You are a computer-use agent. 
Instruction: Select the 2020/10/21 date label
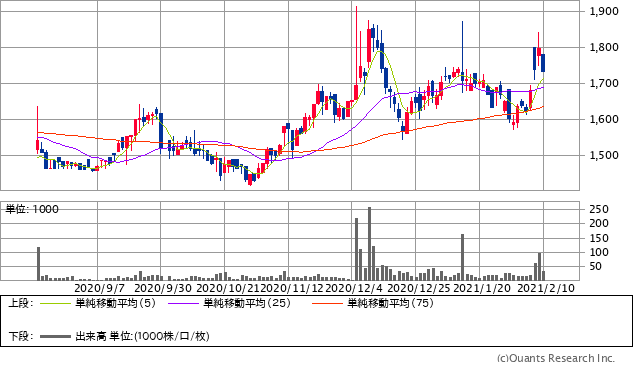(228, 288)
